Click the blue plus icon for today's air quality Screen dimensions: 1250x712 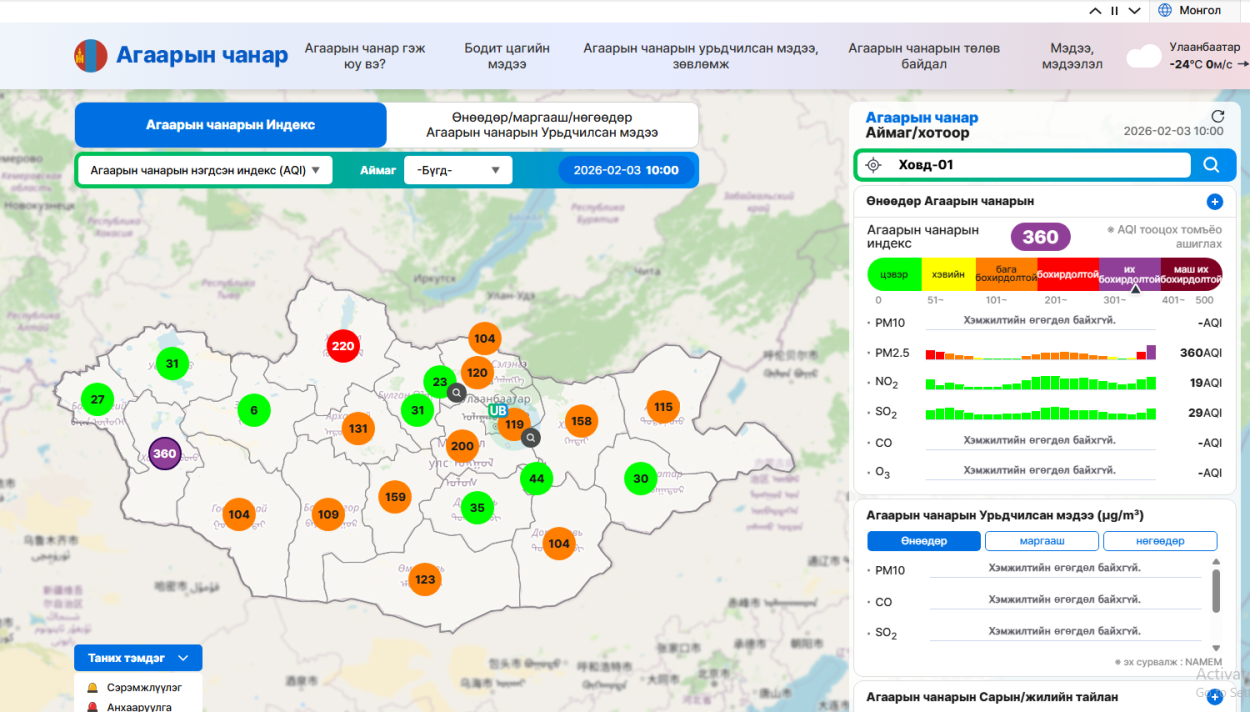point(1215,202)
